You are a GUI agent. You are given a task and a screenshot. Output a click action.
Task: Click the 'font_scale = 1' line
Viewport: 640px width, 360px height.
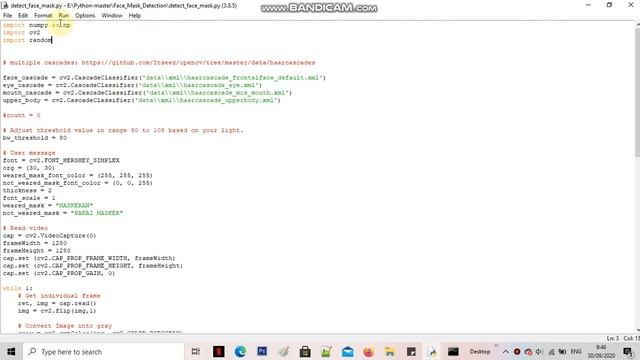pyautogui.click(x=29, y=198)
